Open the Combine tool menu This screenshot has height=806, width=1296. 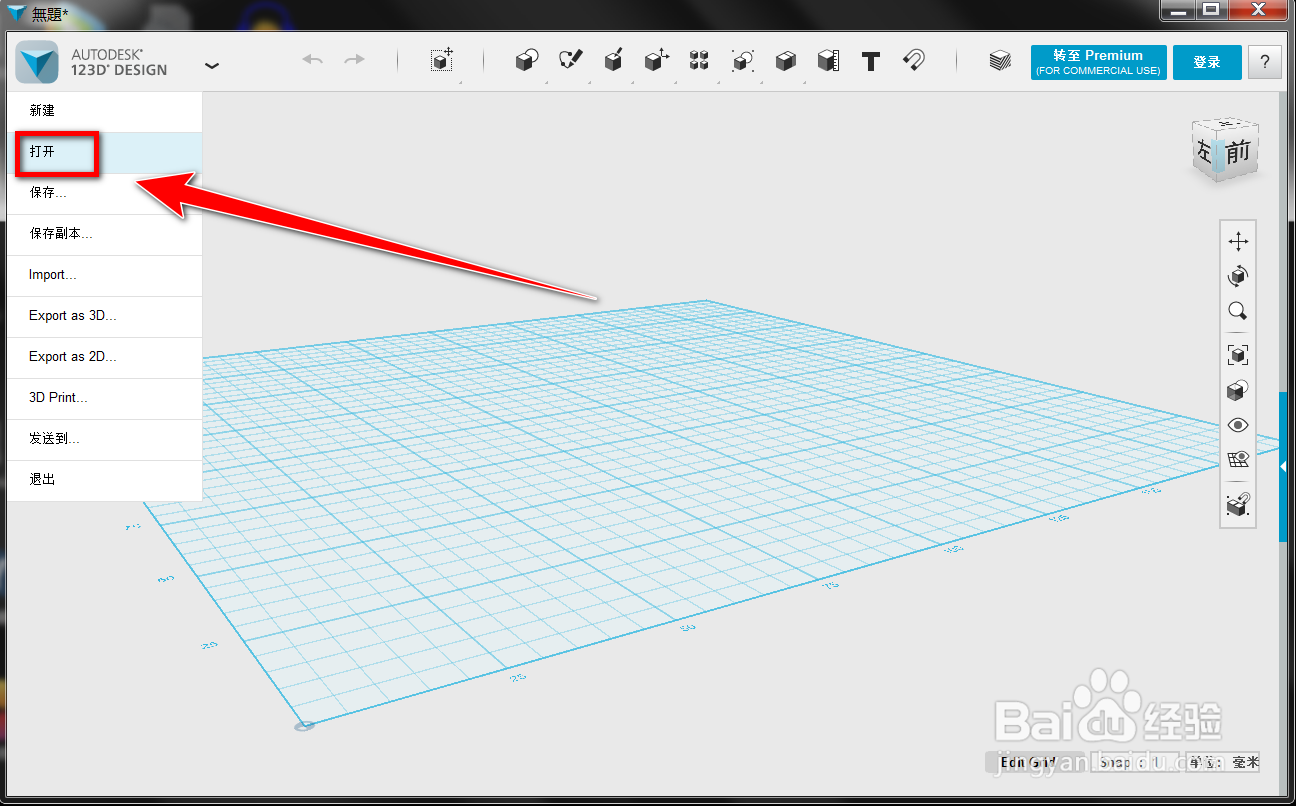pyautogui.click(x=785, y=61)
